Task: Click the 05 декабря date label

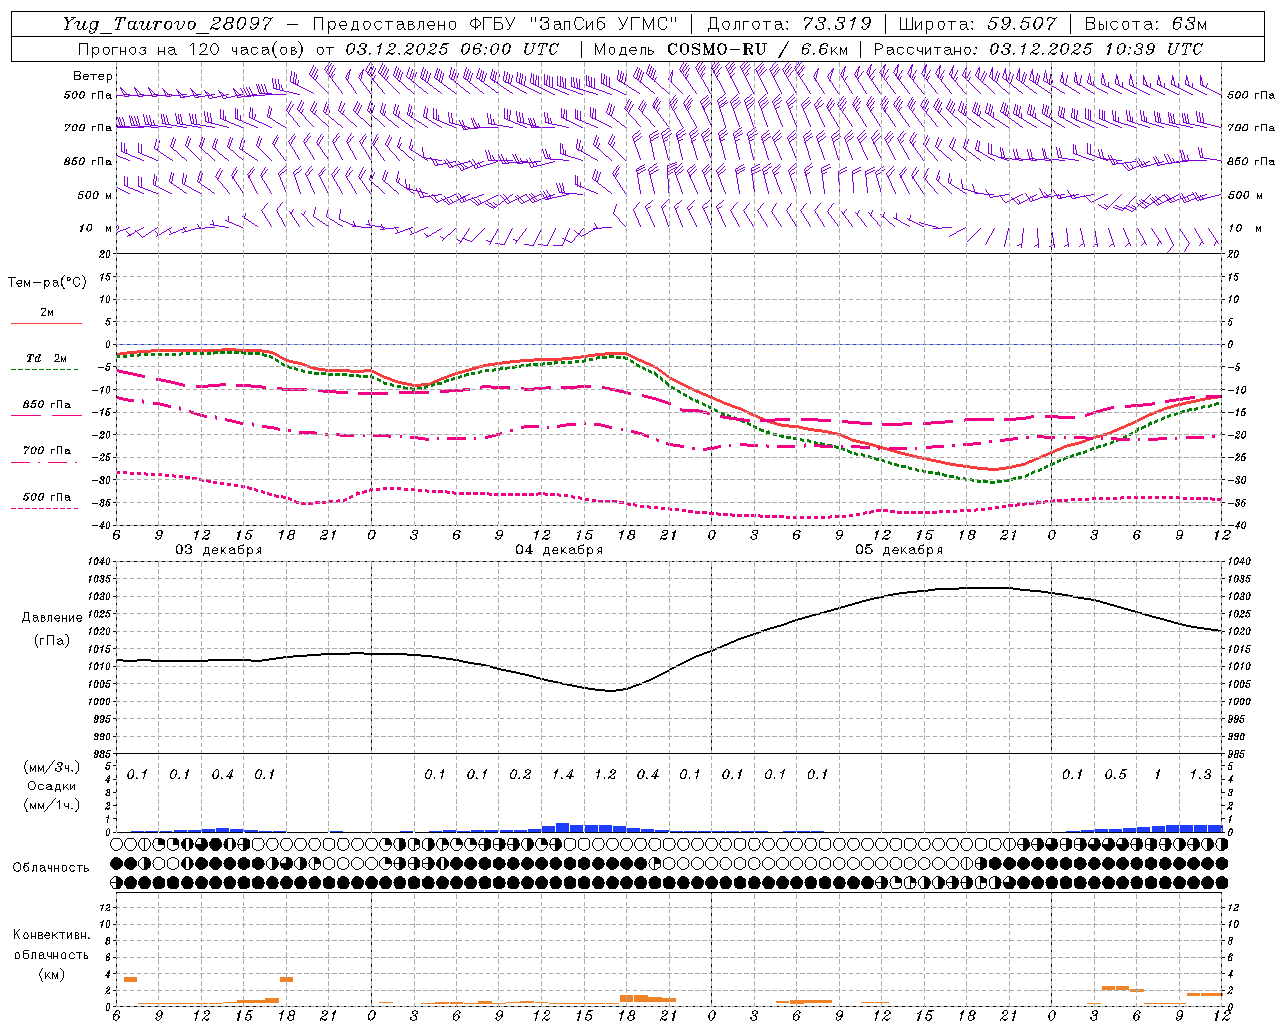Action: tap(899, 550)
